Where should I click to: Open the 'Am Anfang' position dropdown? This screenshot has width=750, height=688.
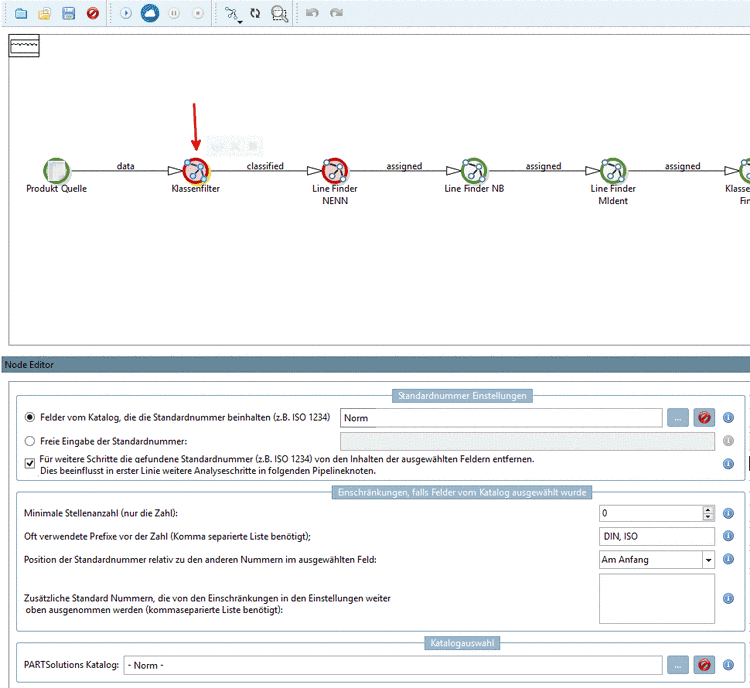(657, 559)
